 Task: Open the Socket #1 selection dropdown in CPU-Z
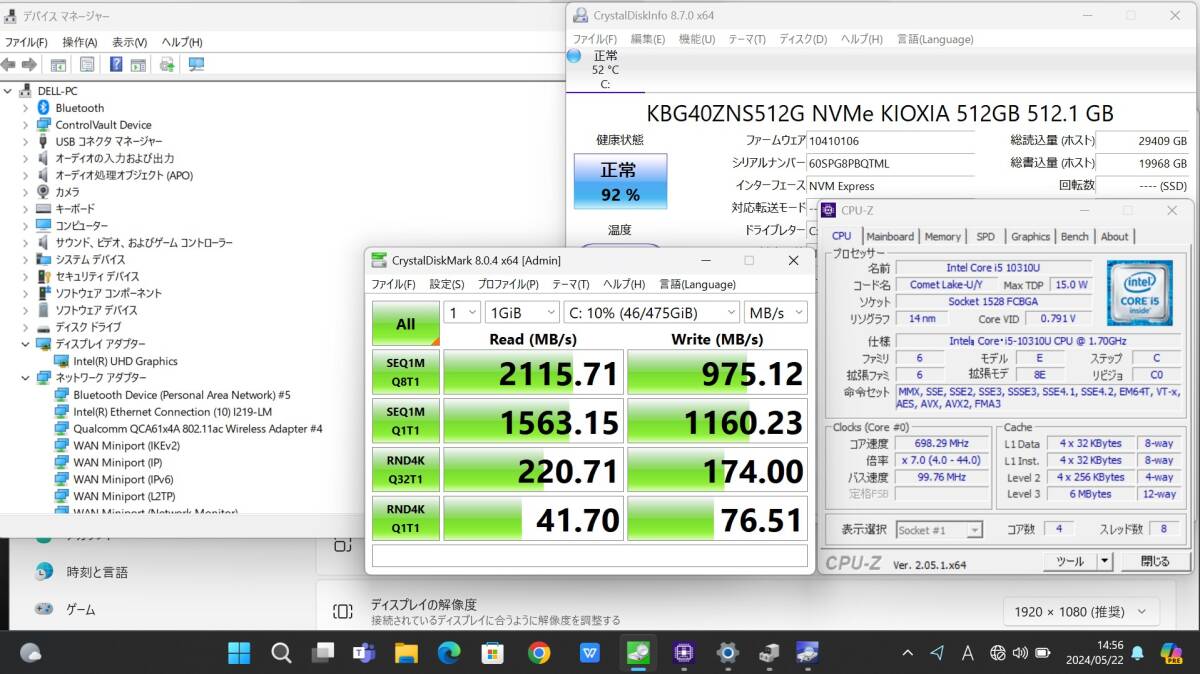(939, 530)
